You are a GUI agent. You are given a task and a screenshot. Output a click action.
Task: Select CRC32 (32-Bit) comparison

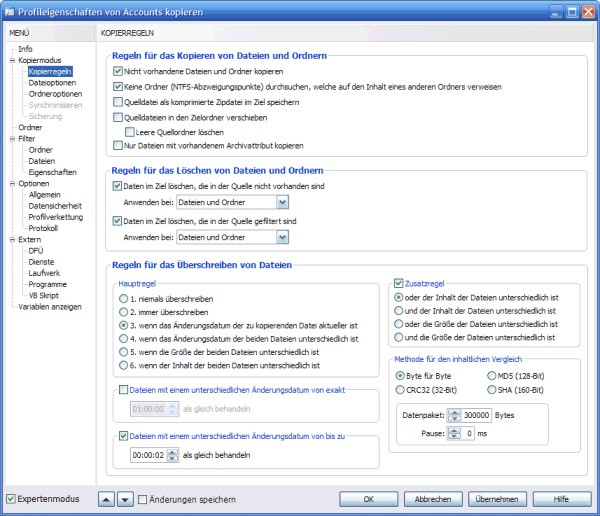pos(399,390)
